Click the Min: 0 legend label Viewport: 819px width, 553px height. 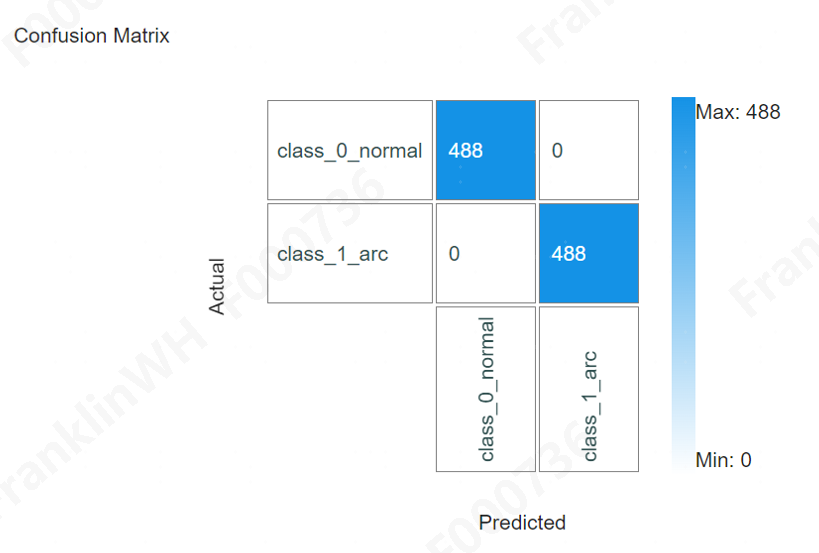(723, 460)
